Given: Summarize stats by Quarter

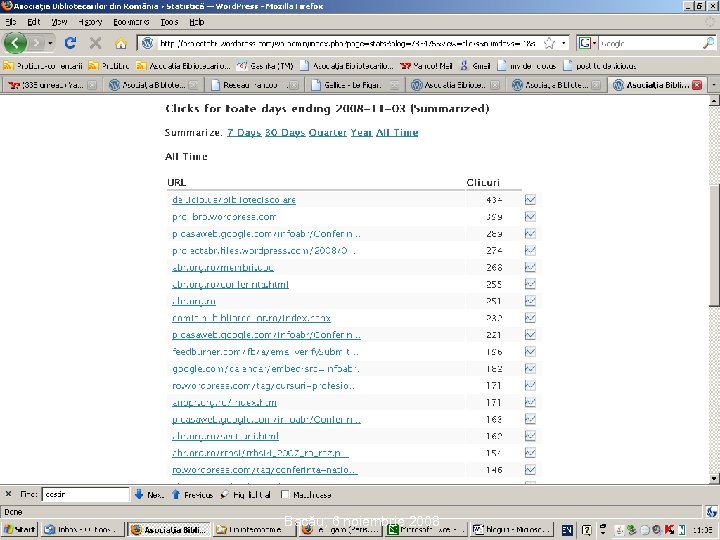Looking at the screenshot, I should (327, 133).
